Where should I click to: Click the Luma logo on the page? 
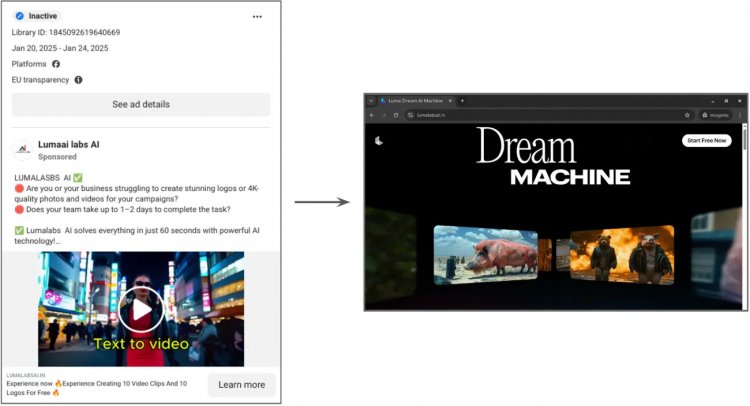click(379, 141)
